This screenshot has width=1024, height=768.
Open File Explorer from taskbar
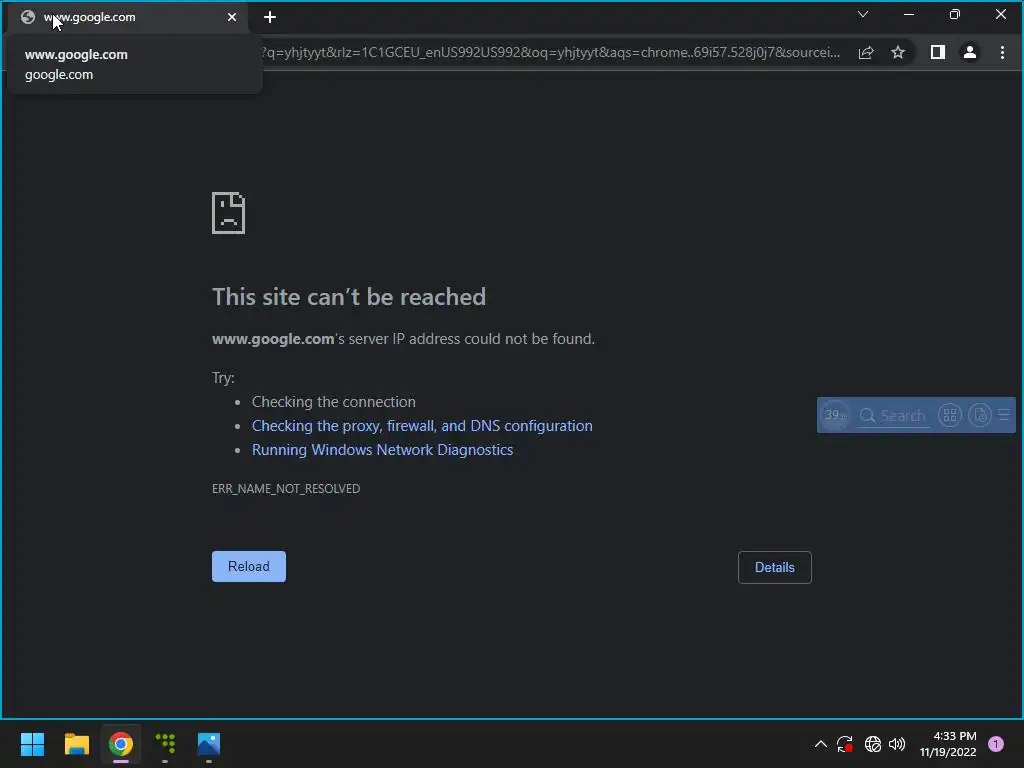[76, 744]
